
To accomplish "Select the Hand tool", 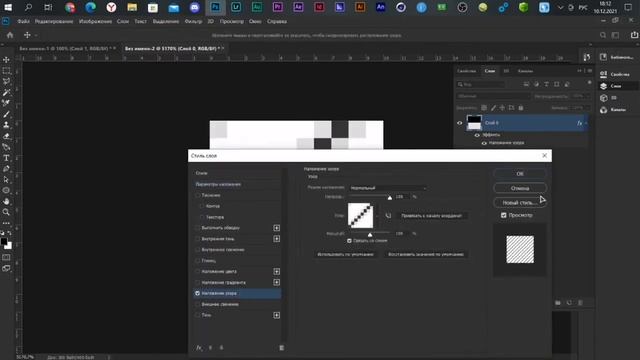I will click(6, 201).
